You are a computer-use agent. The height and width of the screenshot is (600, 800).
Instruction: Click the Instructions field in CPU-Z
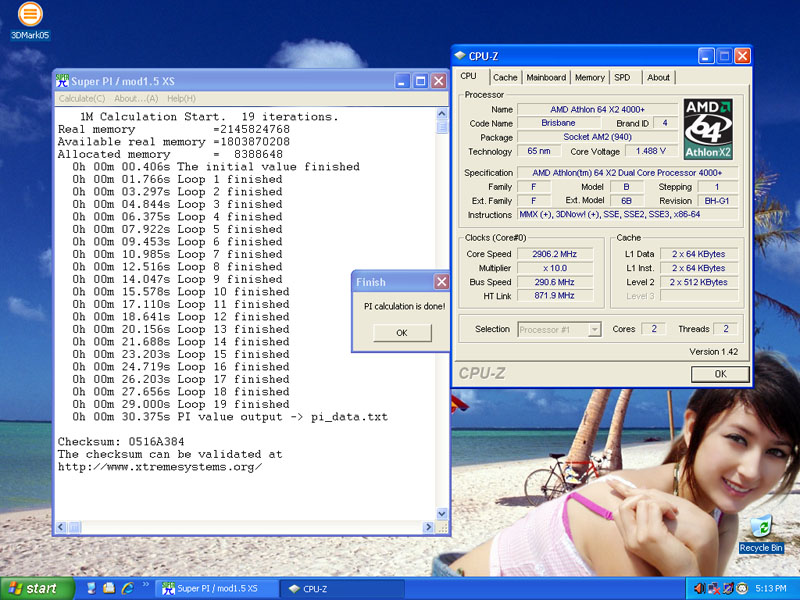point(628,215)
